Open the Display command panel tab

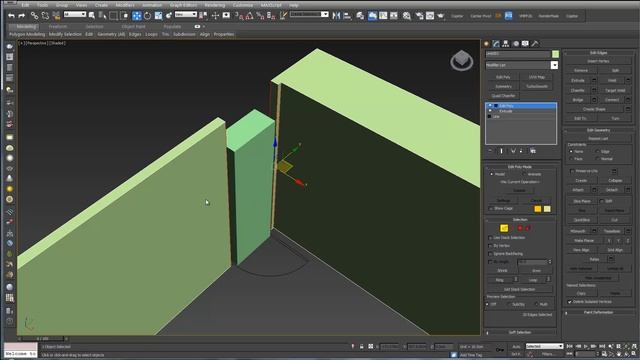(525, 44)
